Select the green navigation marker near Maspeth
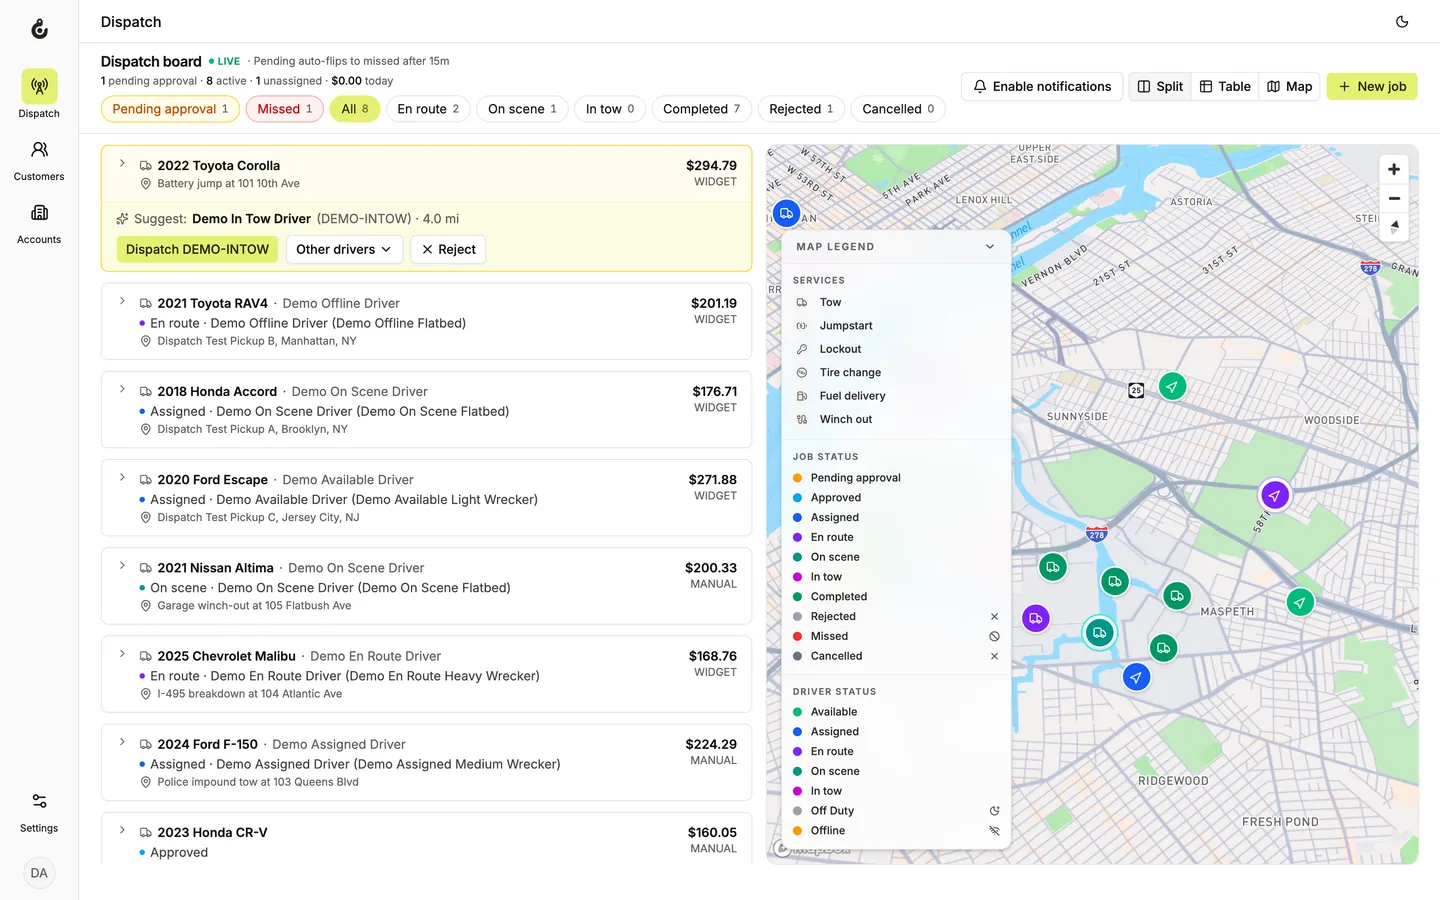The image size is (1440, 900). (1300, 602)
